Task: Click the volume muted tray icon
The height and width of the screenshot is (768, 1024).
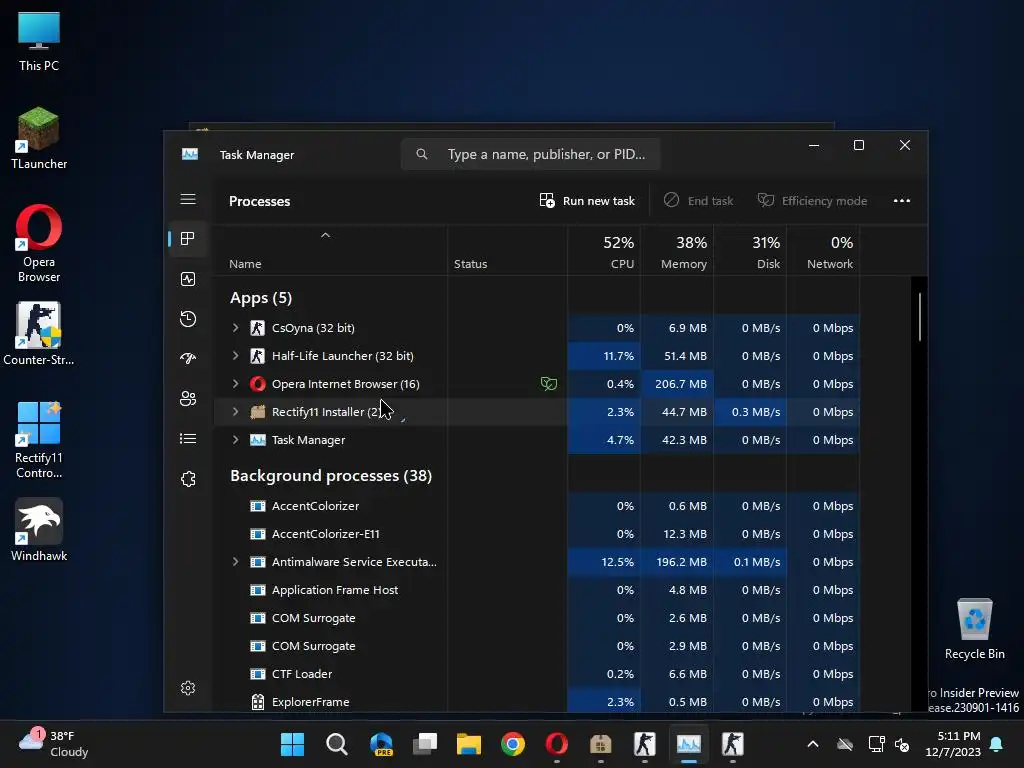Action: point(903,744)
